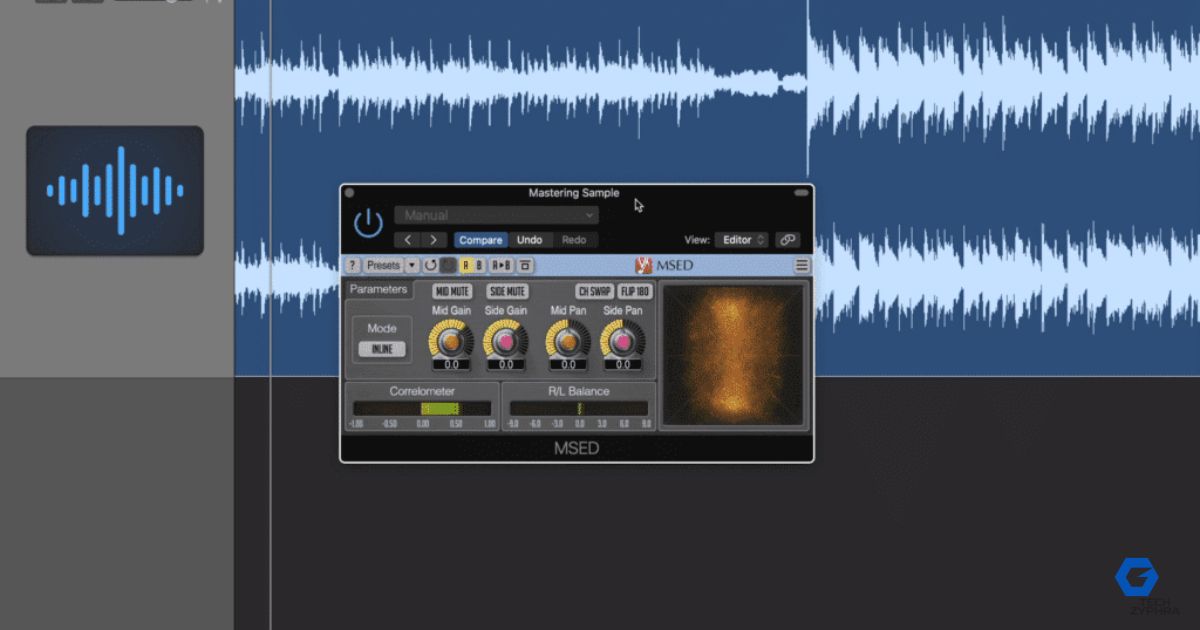Click the MSED logo icon

644,266
